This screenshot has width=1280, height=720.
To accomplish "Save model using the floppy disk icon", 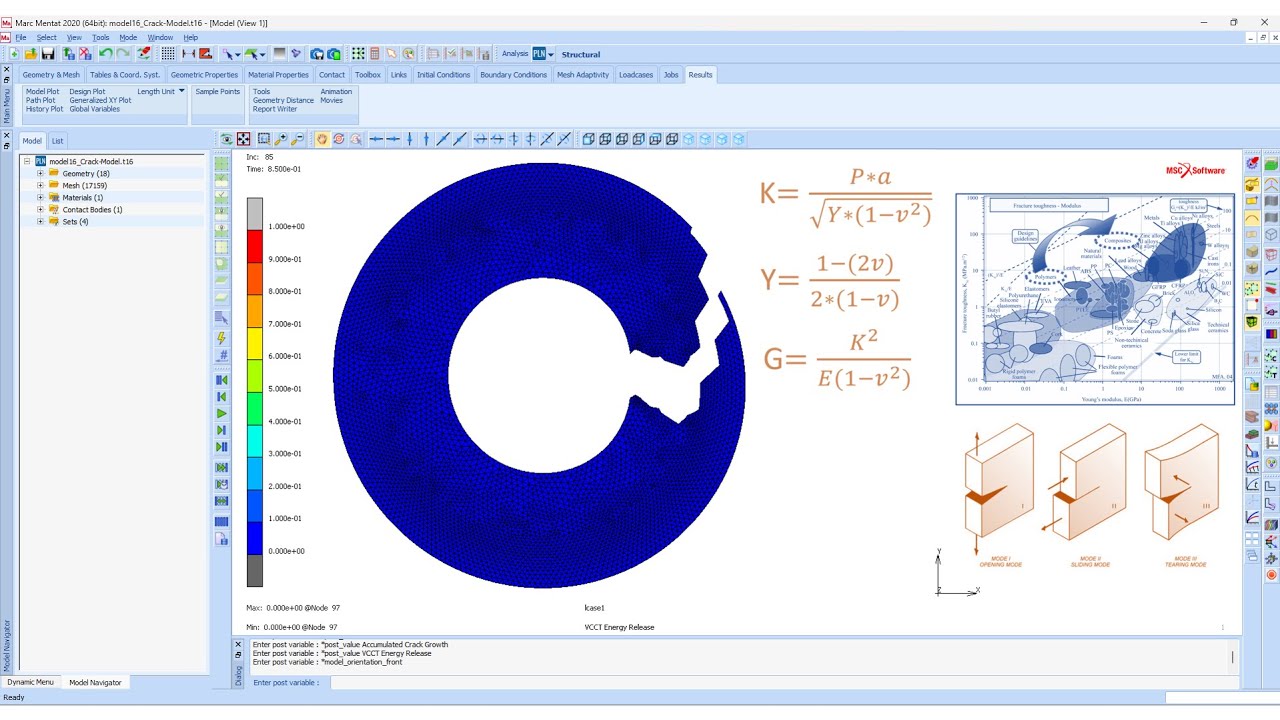I will tap(48, 54).
